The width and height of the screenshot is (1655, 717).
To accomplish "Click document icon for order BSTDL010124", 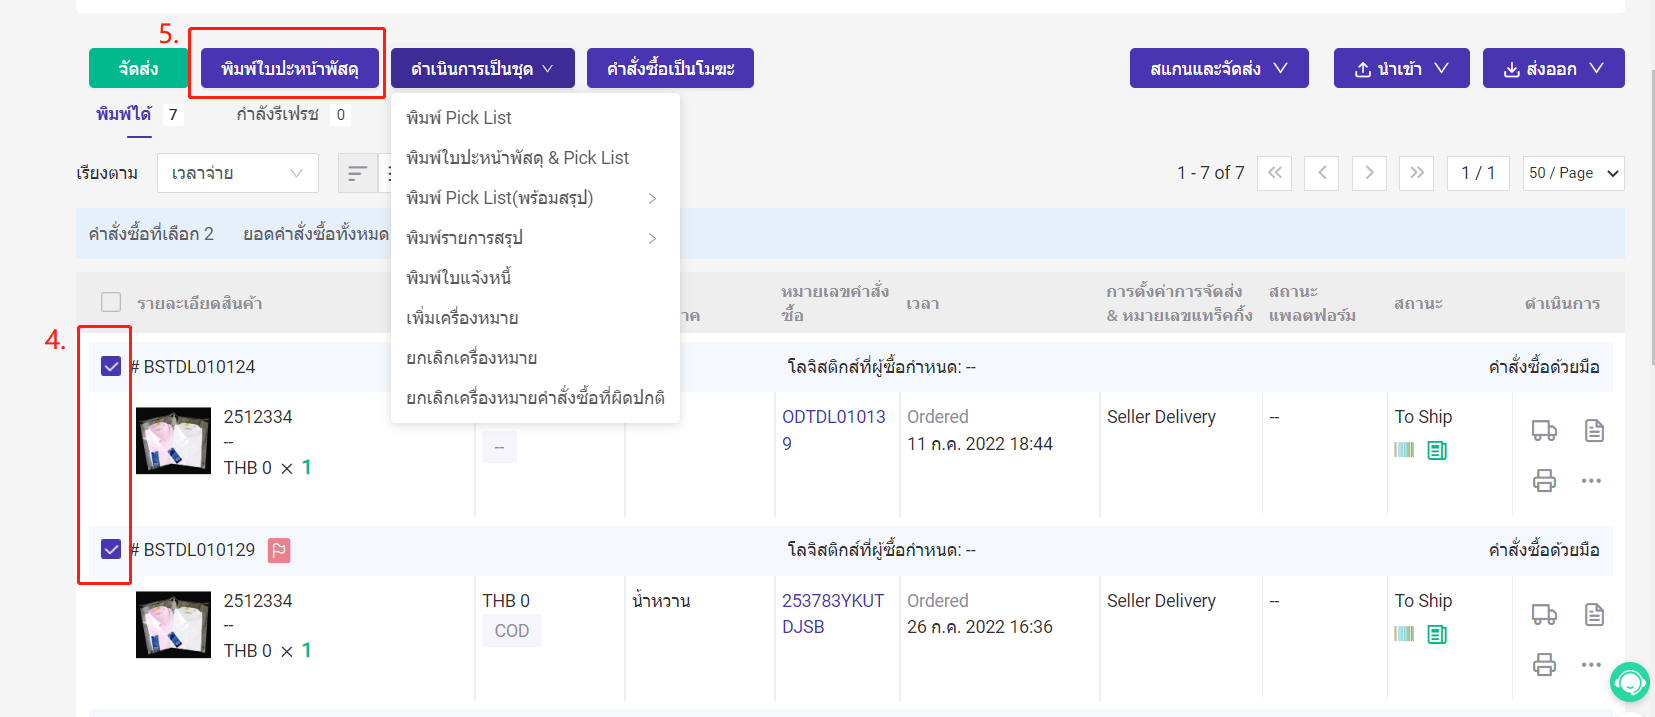I will [1594, 431].
